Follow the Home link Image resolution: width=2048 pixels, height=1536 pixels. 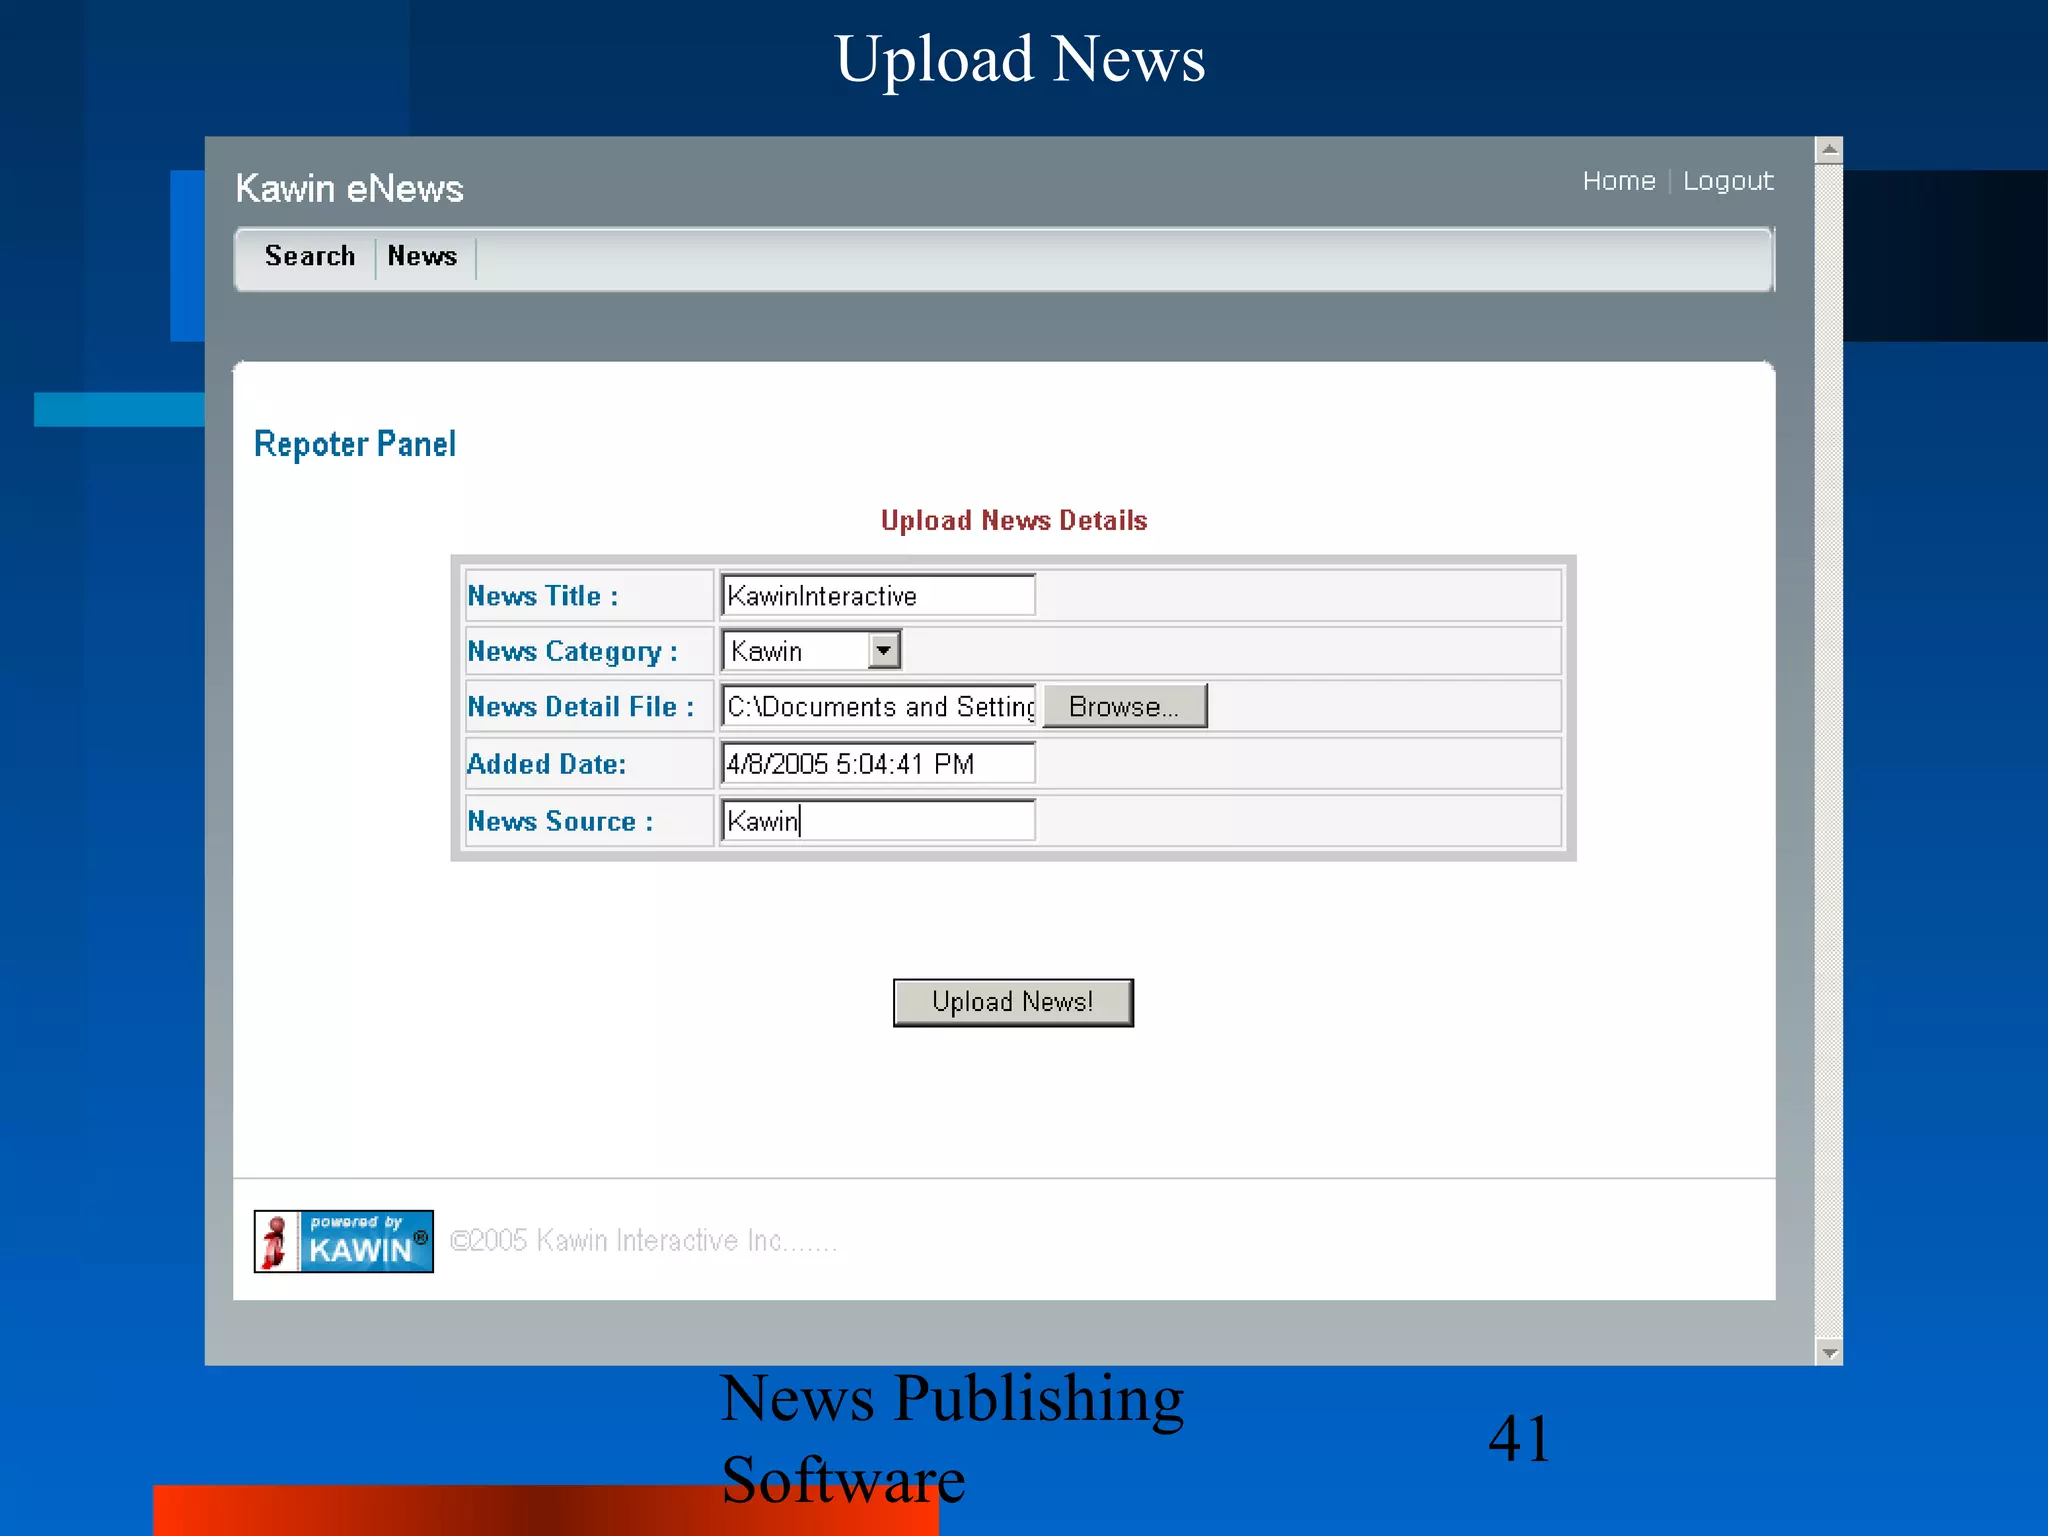click(1619, 181)
